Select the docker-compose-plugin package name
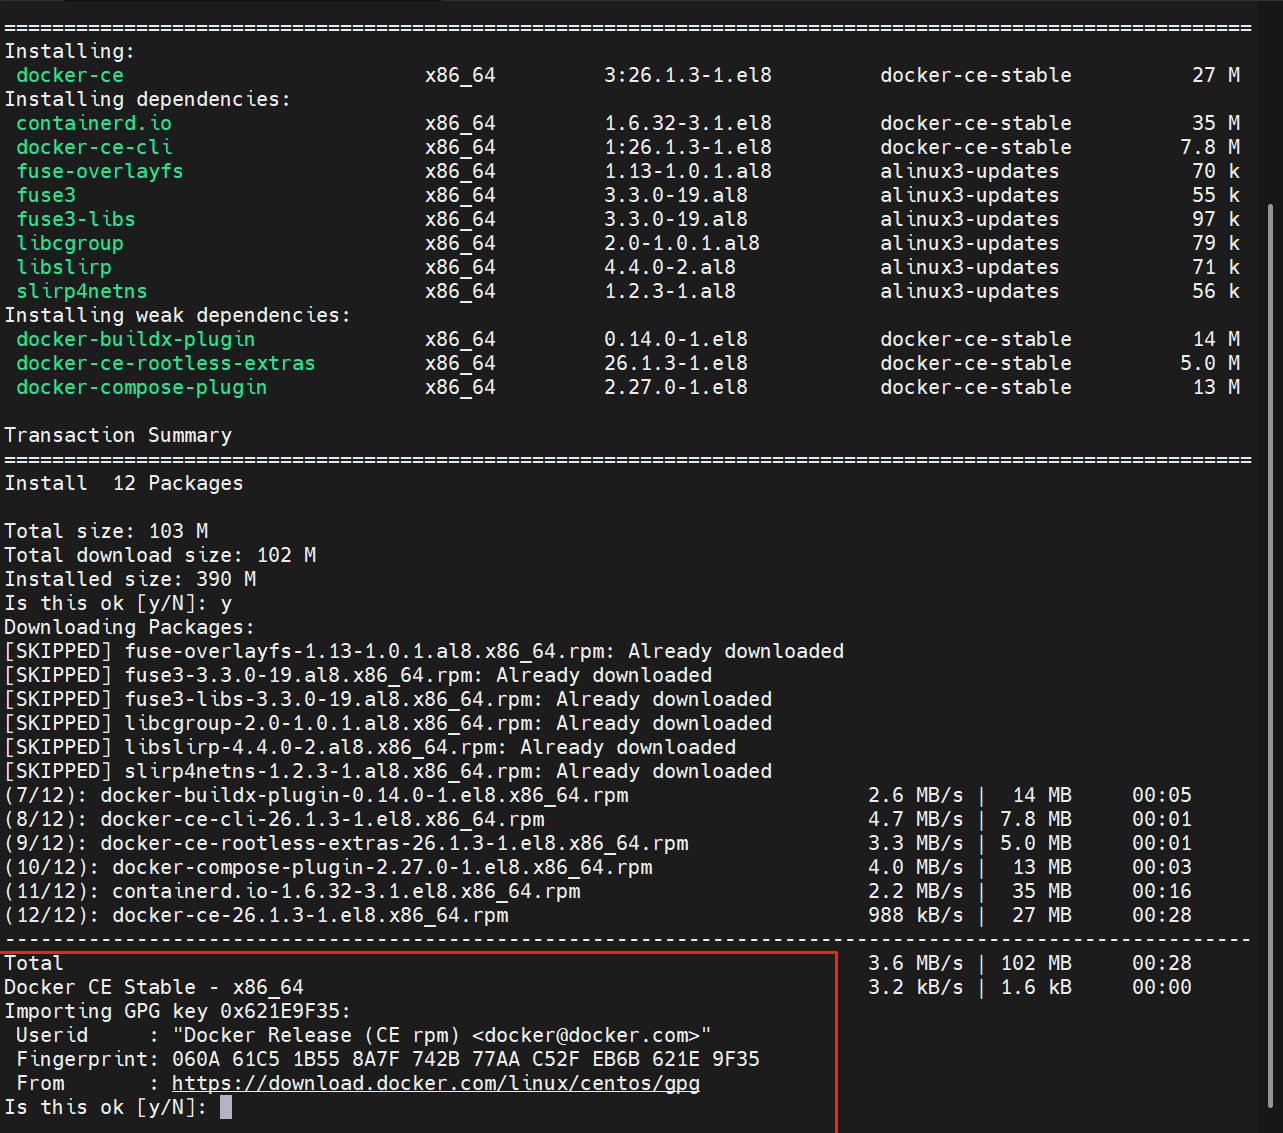The image size is (1283, 1133). (141, 387)
